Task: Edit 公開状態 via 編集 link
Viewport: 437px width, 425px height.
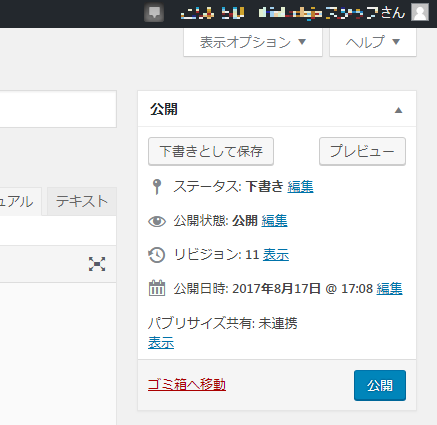Action: tap(274, 221)
